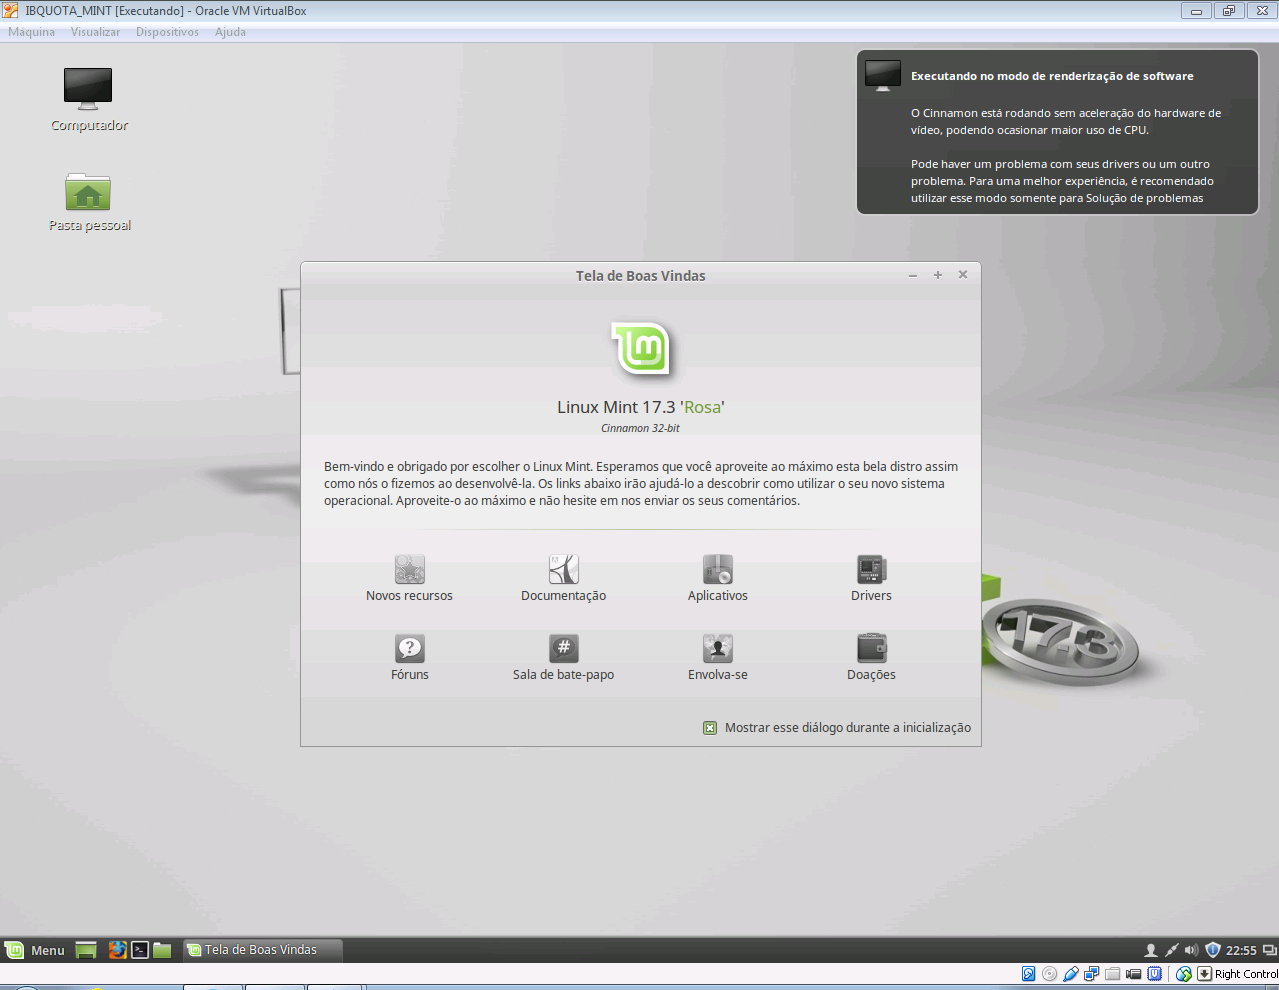
Task: Click VirtualBox shared folders indicator
Action: tap(1113, 974)
